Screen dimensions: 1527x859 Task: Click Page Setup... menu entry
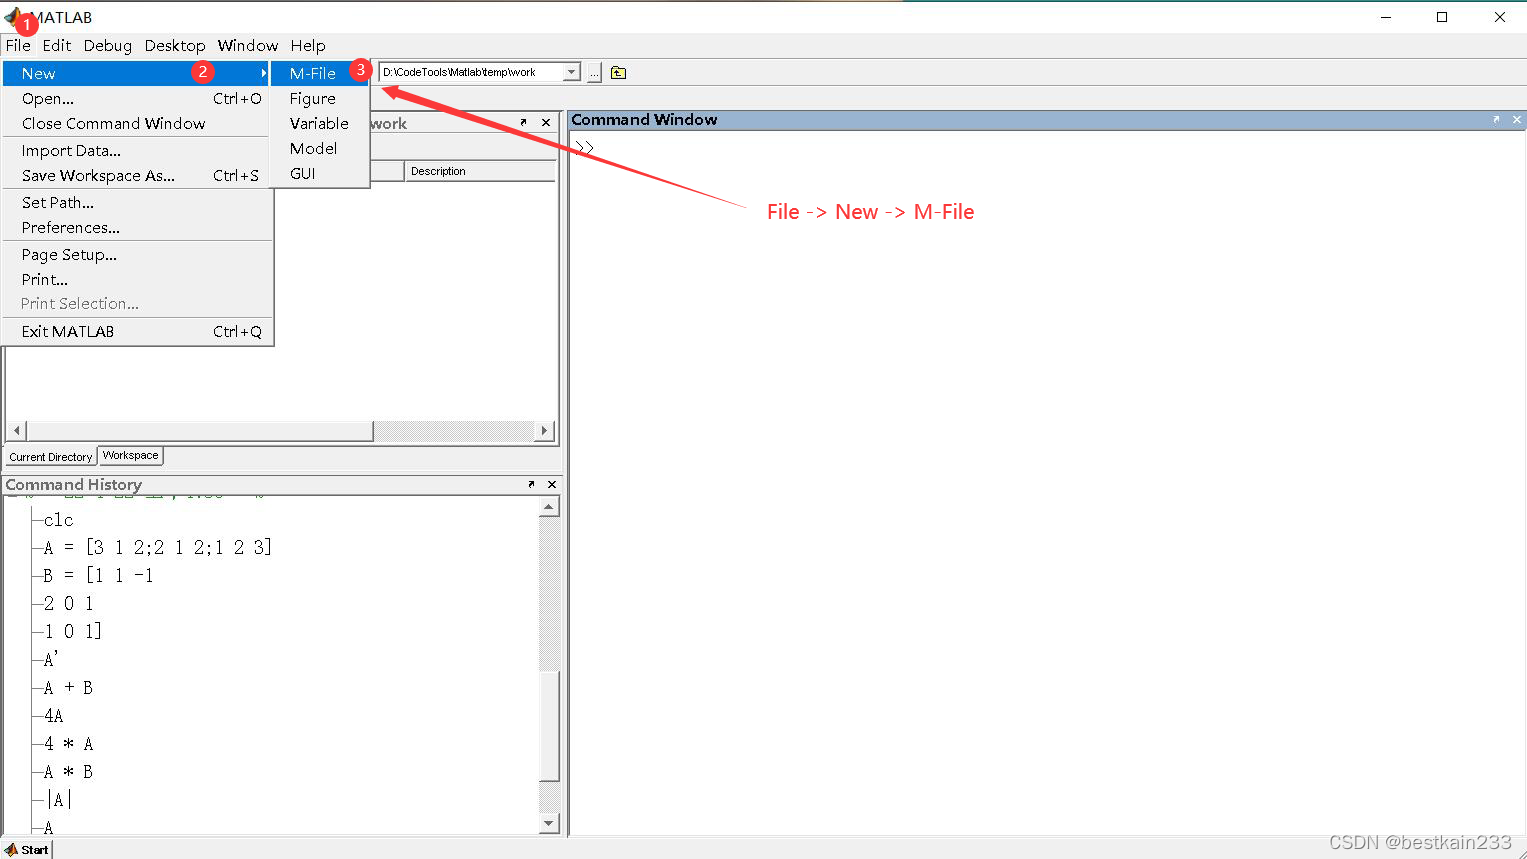(x=137, y=254)
